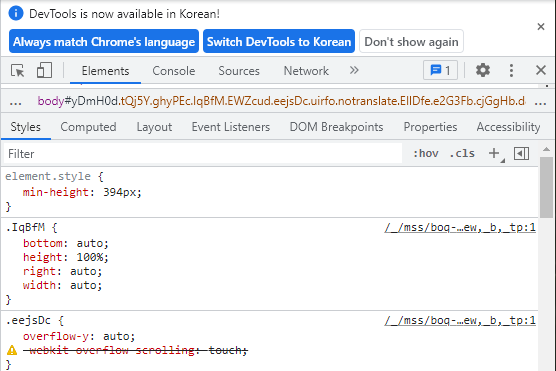This screenshot has width=556, height=371.
Task: Focus the styles Filter input field
Action: click(x=203, y=154)
